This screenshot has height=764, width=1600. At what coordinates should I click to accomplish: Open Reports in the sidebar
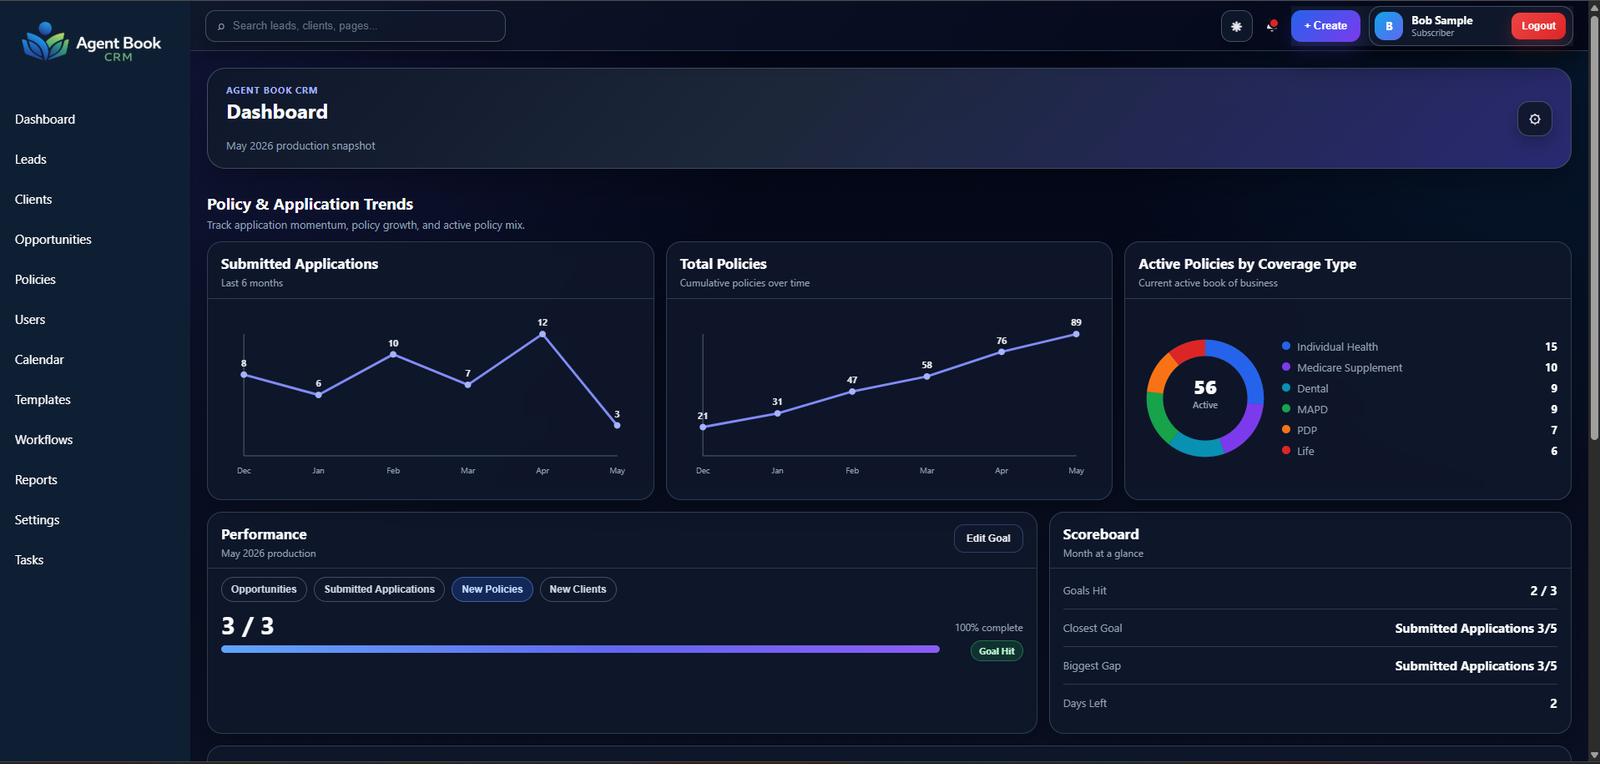tap(36, 479)
